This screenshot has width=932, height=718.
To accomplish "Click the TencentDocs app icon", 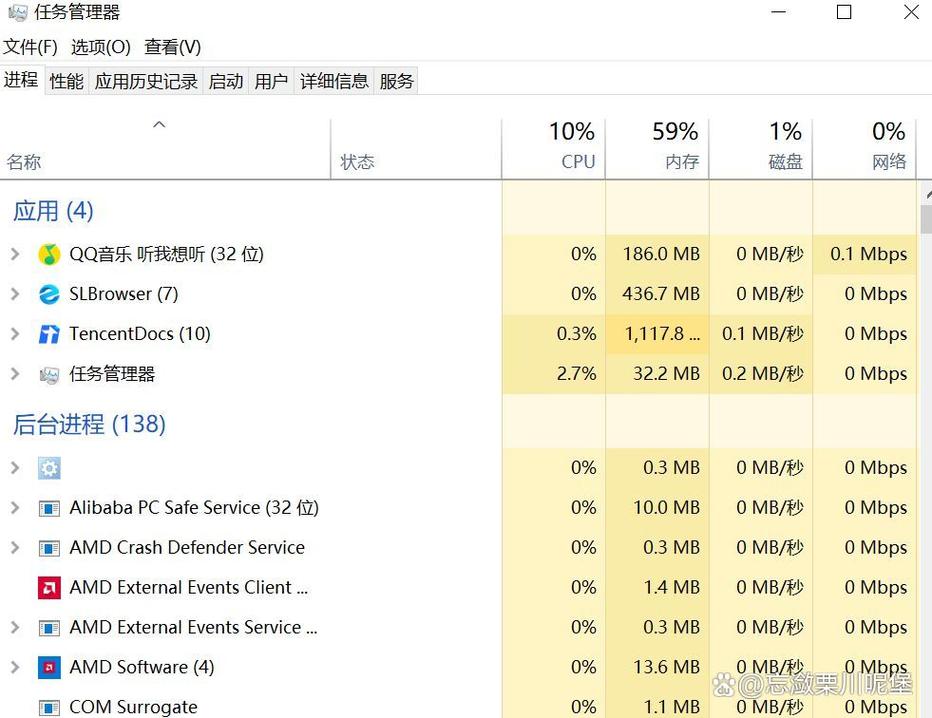I will pos(49,334).
